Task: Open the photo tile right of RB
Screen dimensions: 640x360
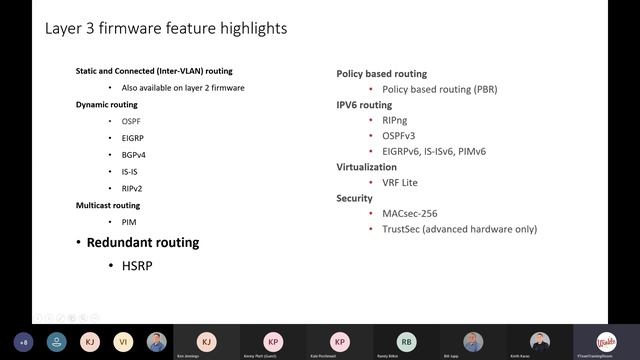Action: [x=473, y=342]
